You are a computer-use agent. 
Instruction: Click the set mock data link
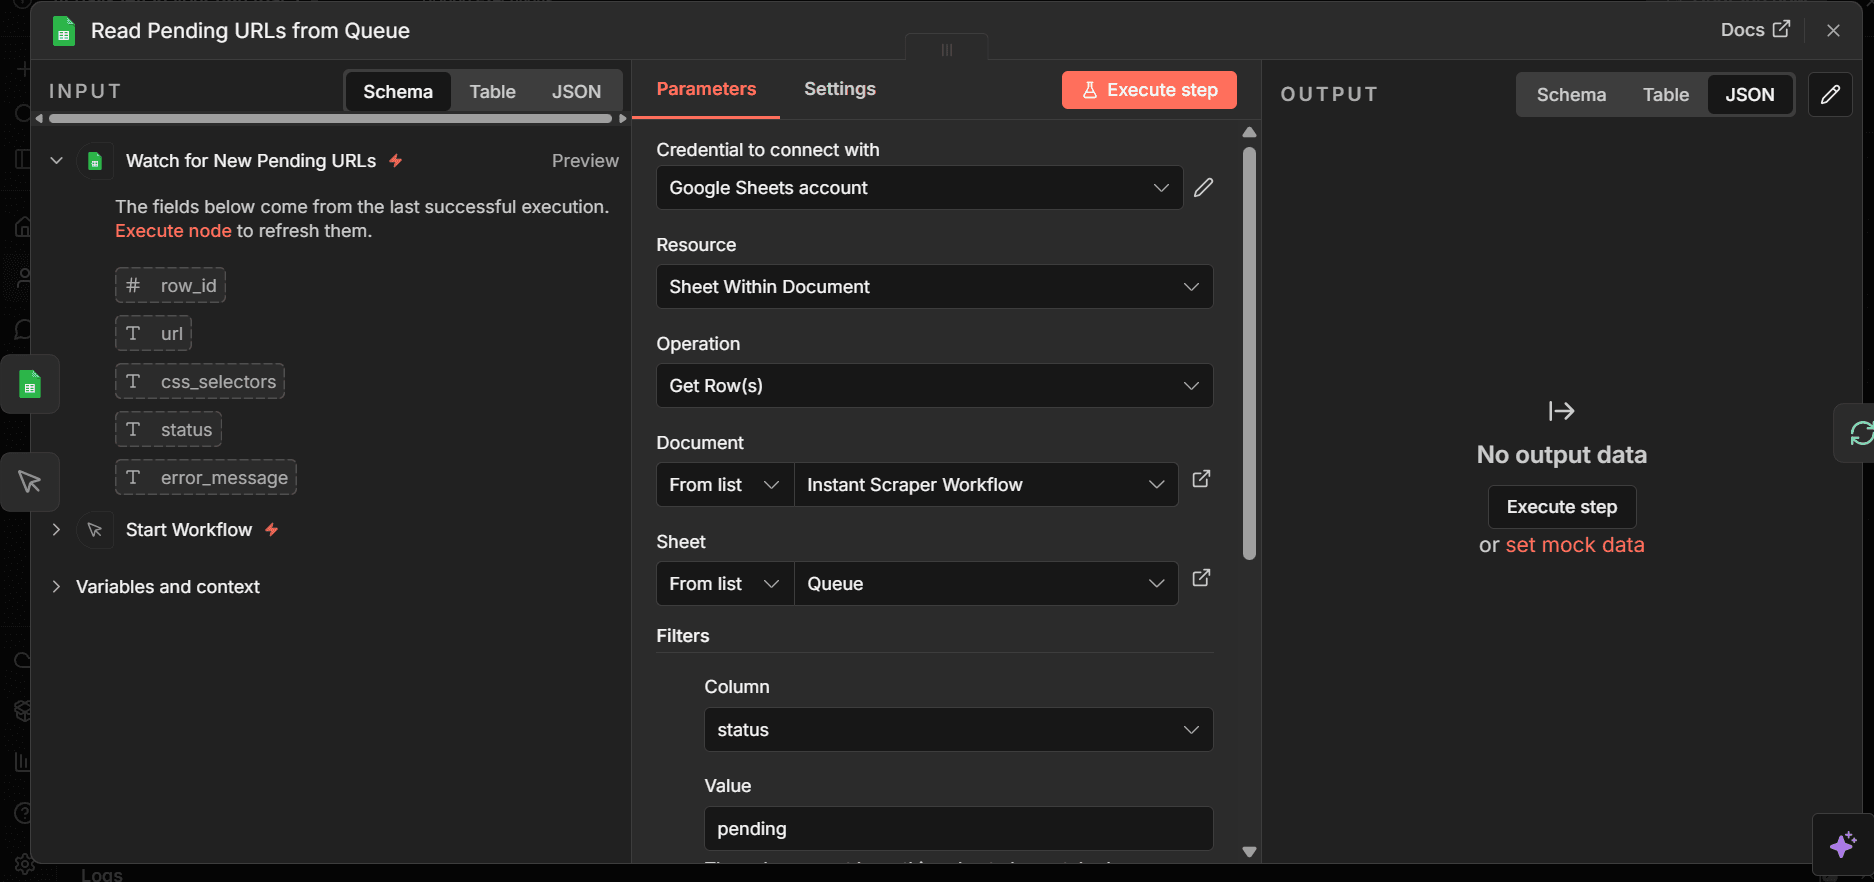tap(1575, 545)
